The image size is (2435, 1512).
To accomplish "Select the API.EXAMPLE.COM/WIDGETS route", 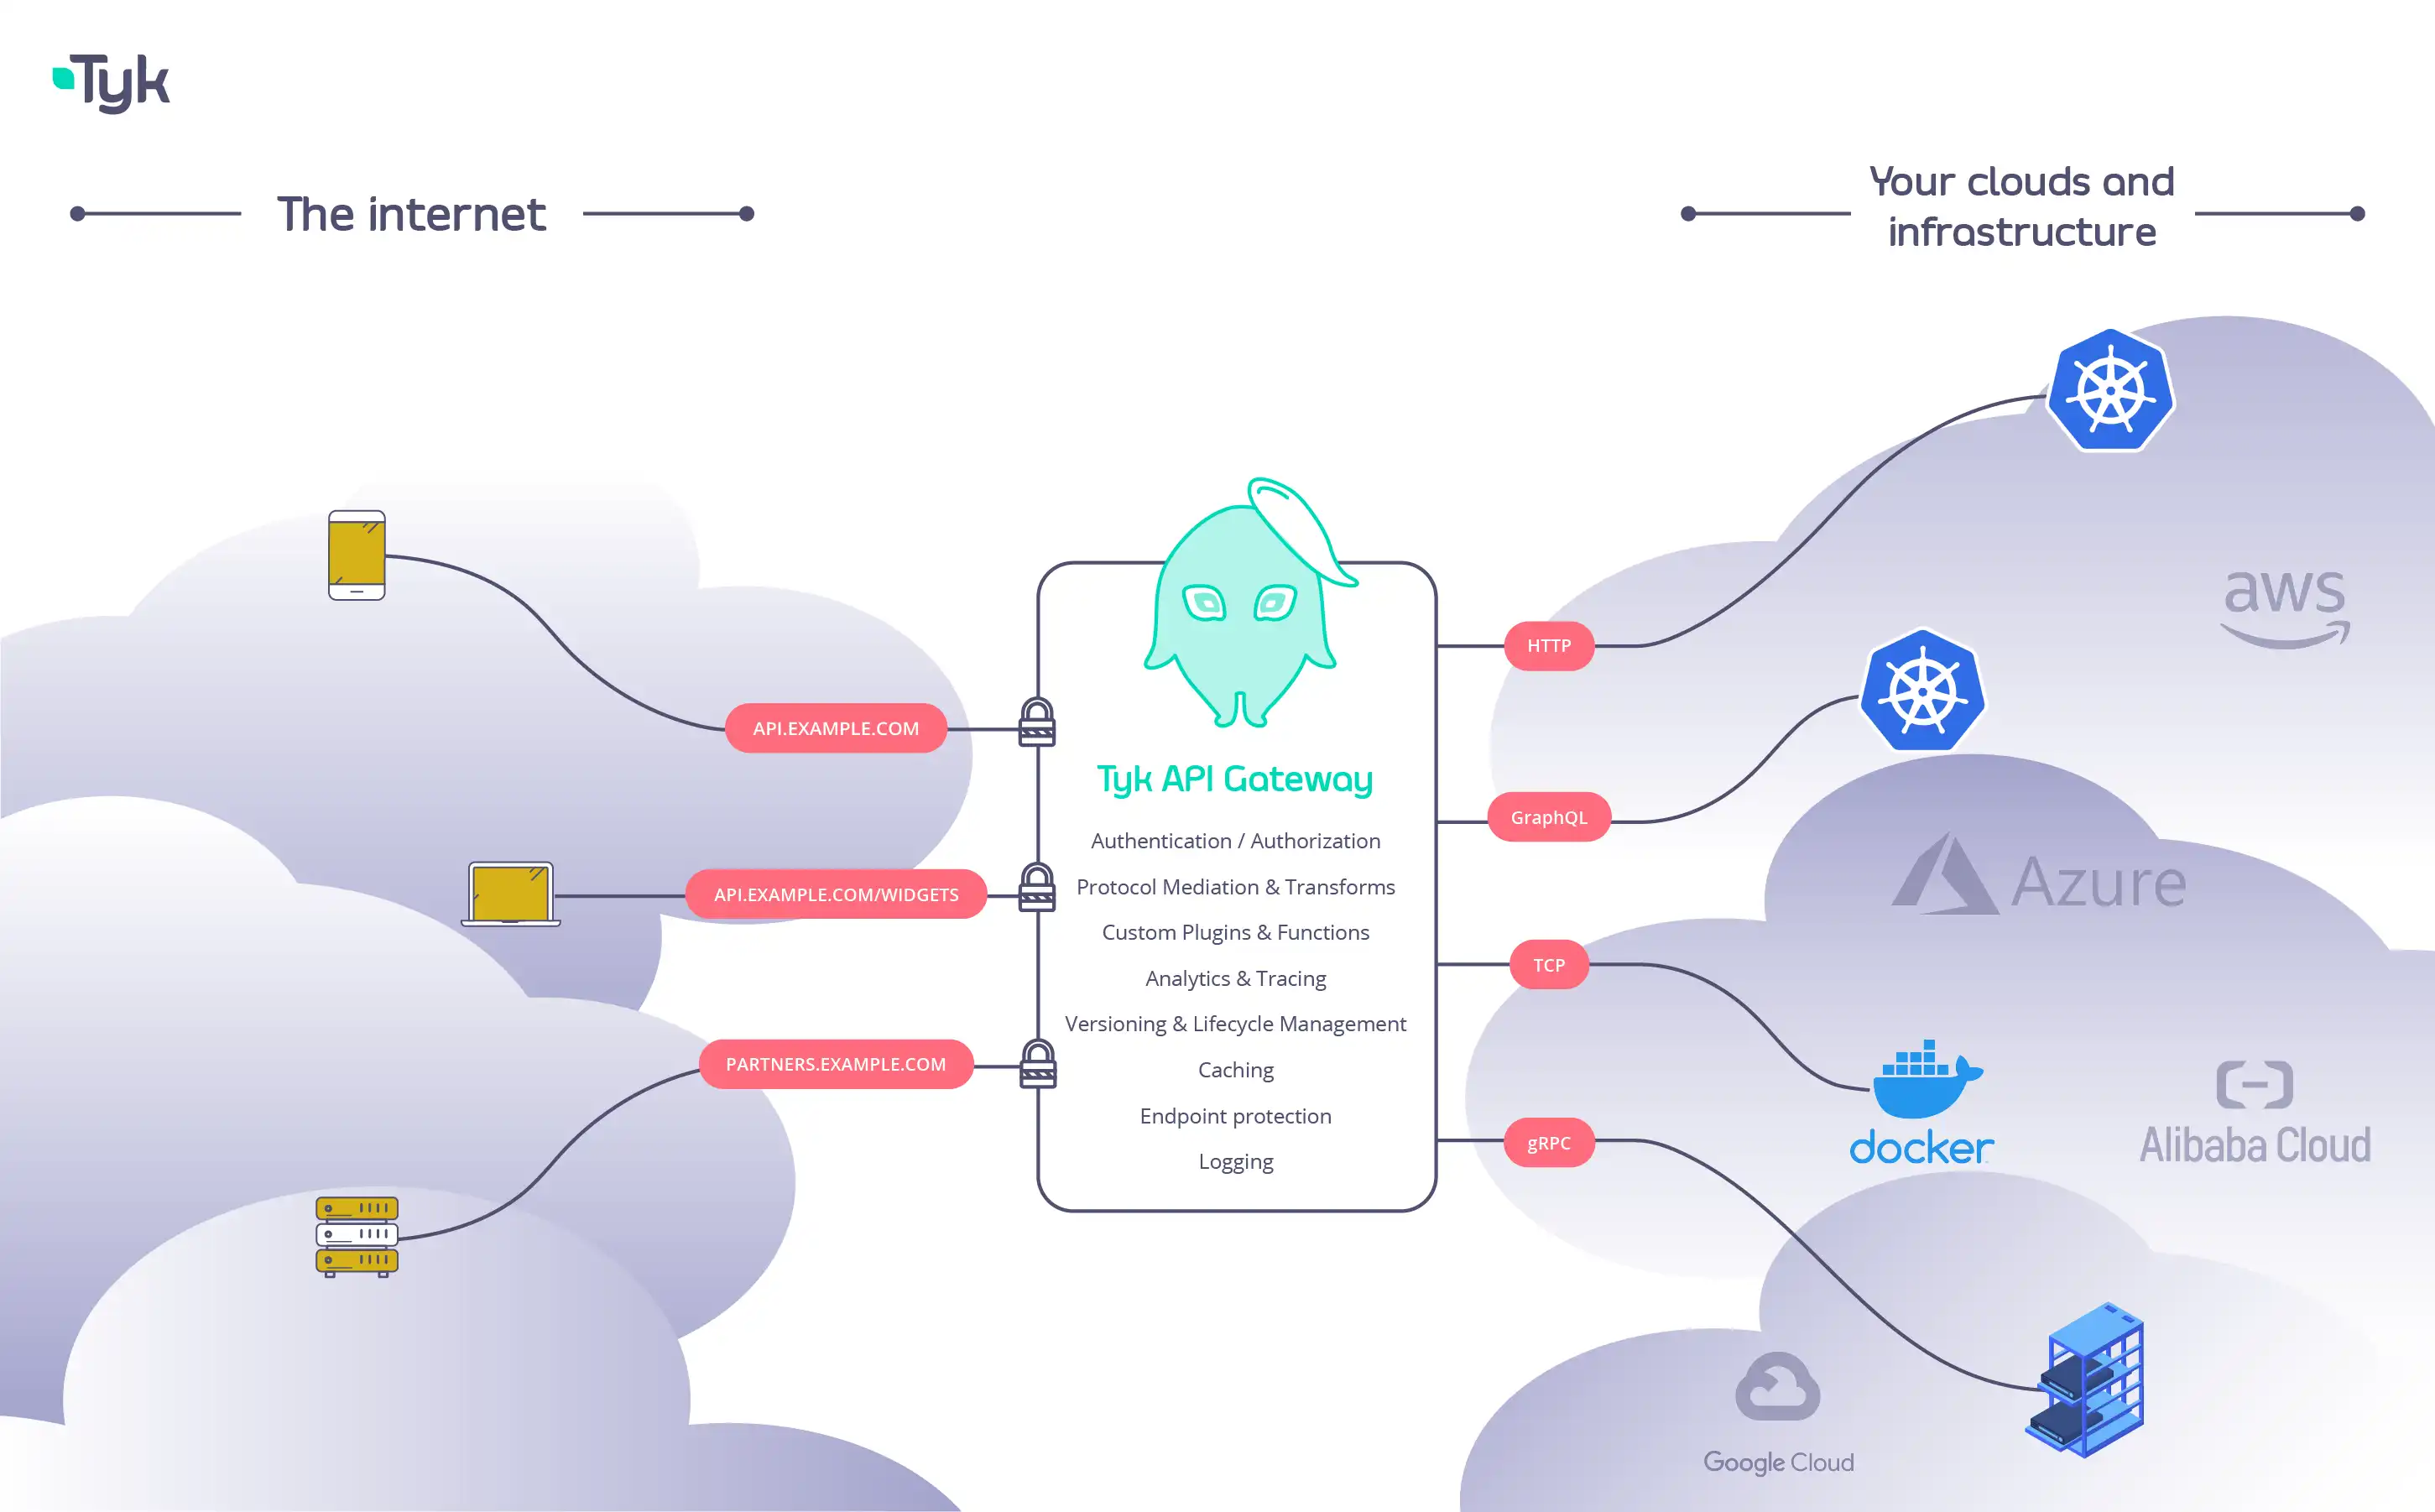I will [834, 894].
